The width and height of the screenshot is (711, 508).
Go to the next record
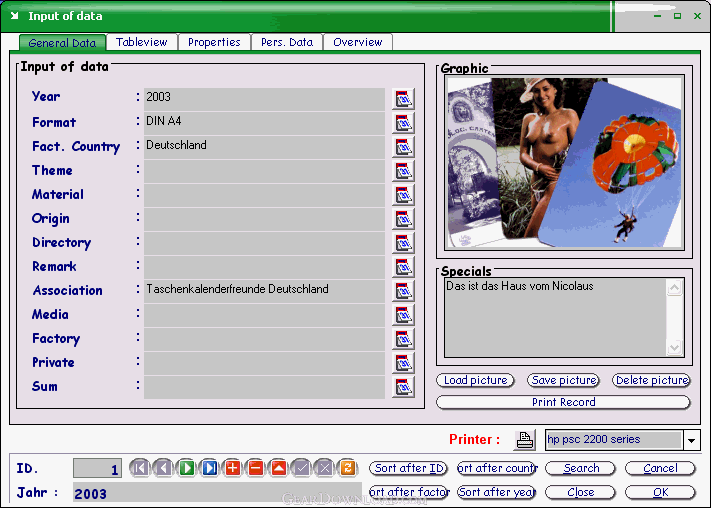186,468
